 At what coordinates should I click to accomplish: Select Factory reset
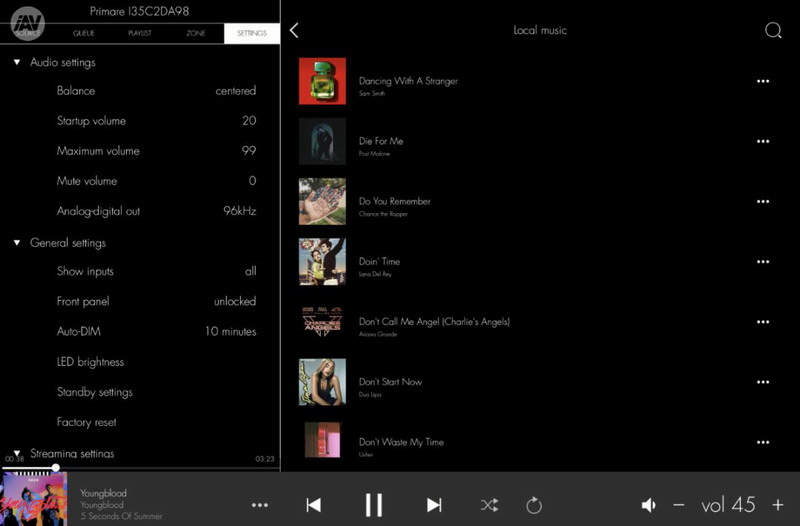pyautogui.click(x=86, y=422)
